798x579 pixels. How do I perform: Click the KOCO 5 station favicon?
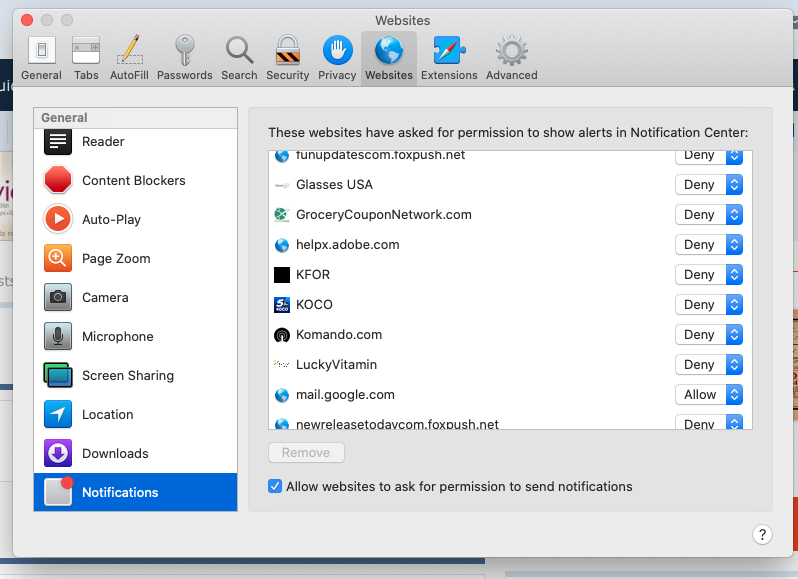click(282, 305)
